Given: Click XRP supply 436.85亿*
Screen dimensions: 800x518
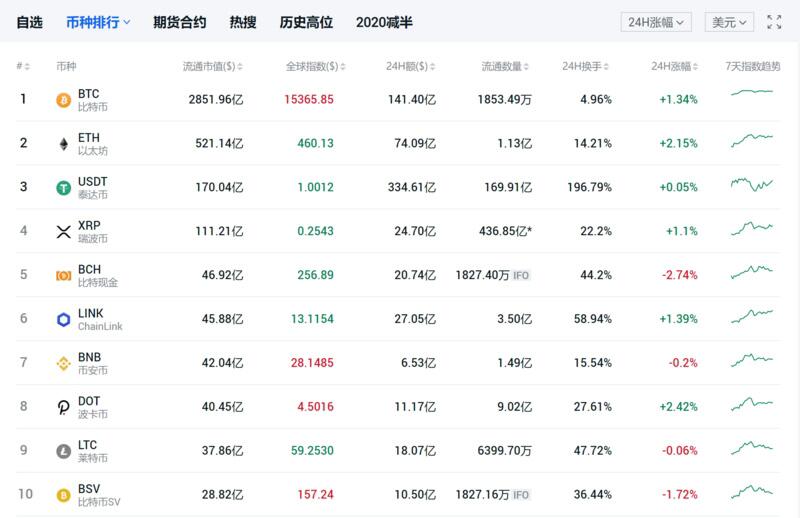Looking at the screenshot, I should click(x=505, y=231).
